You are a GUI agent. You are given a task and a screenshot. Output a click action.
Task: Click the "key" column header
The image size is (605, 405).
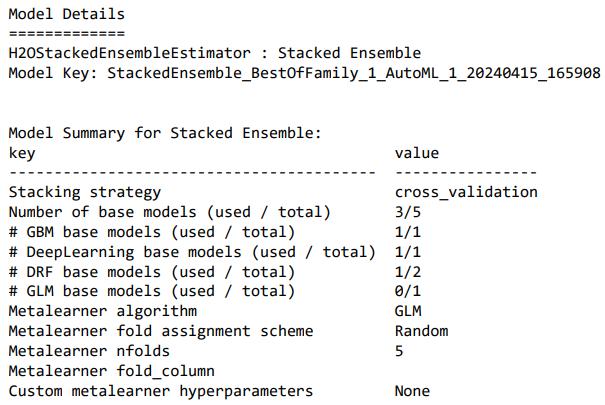[22, 153]
